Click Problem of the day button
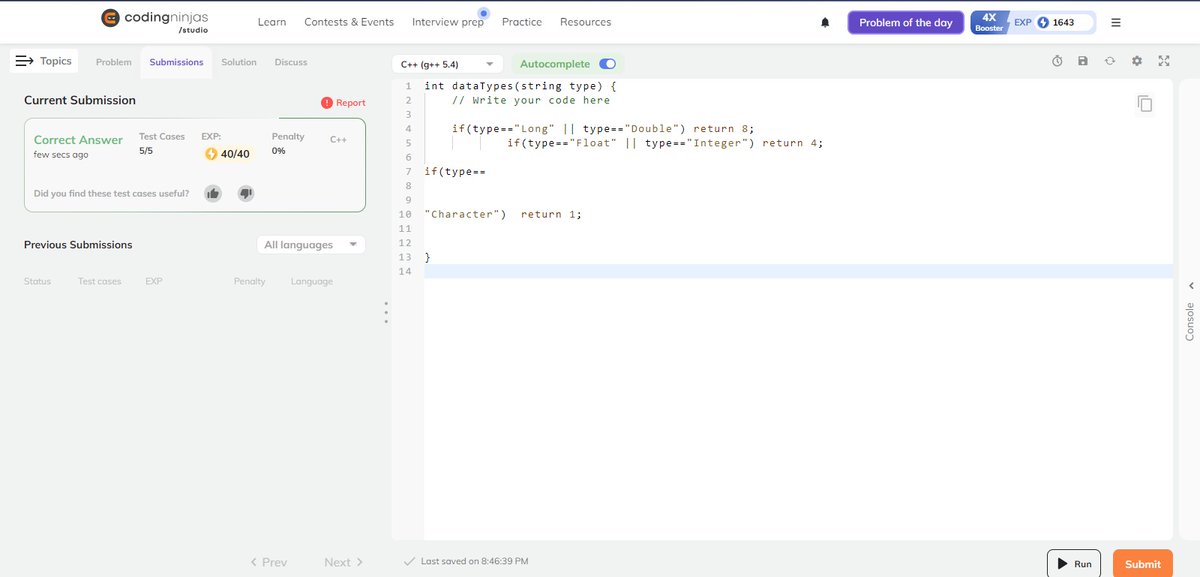Screen dimensions: 1200x577 pyautogui.click(x=906, y=22)
